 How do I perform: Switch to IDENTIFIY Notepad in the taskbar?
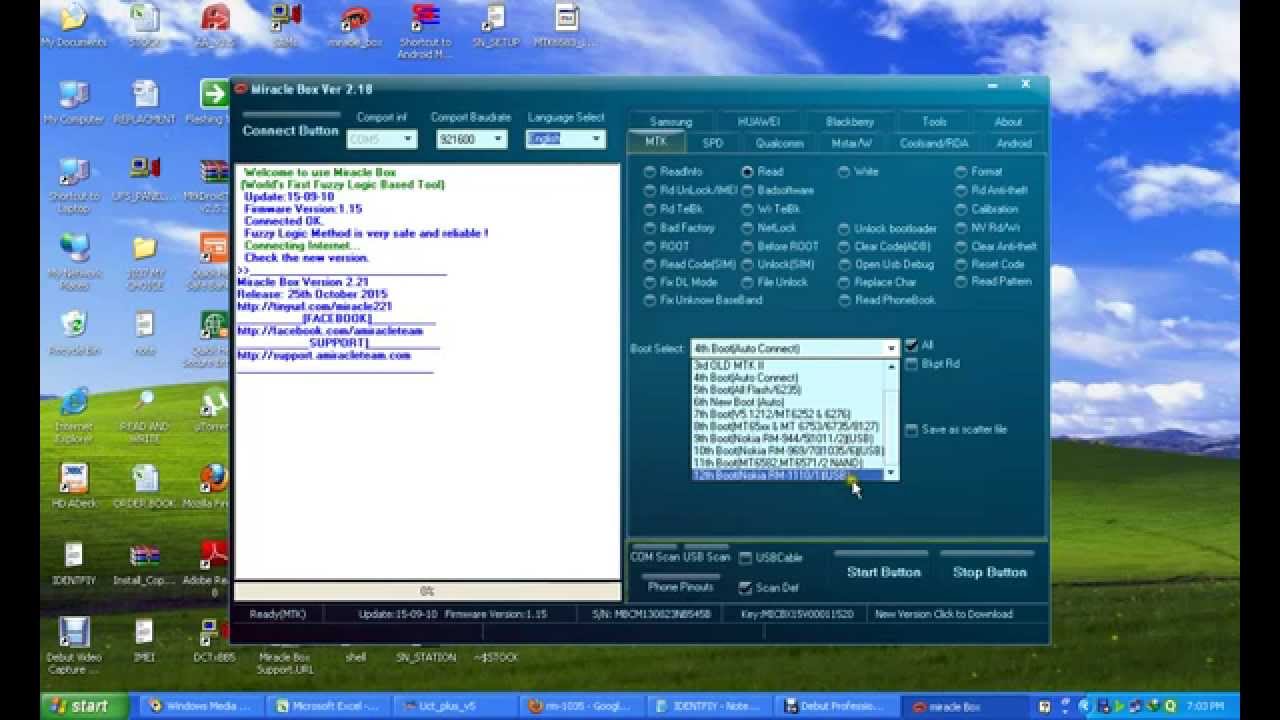708,706
